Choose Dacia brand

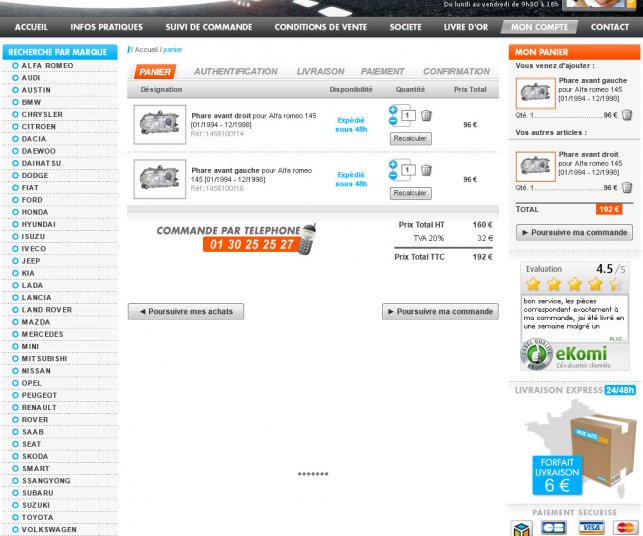(34, 139)
